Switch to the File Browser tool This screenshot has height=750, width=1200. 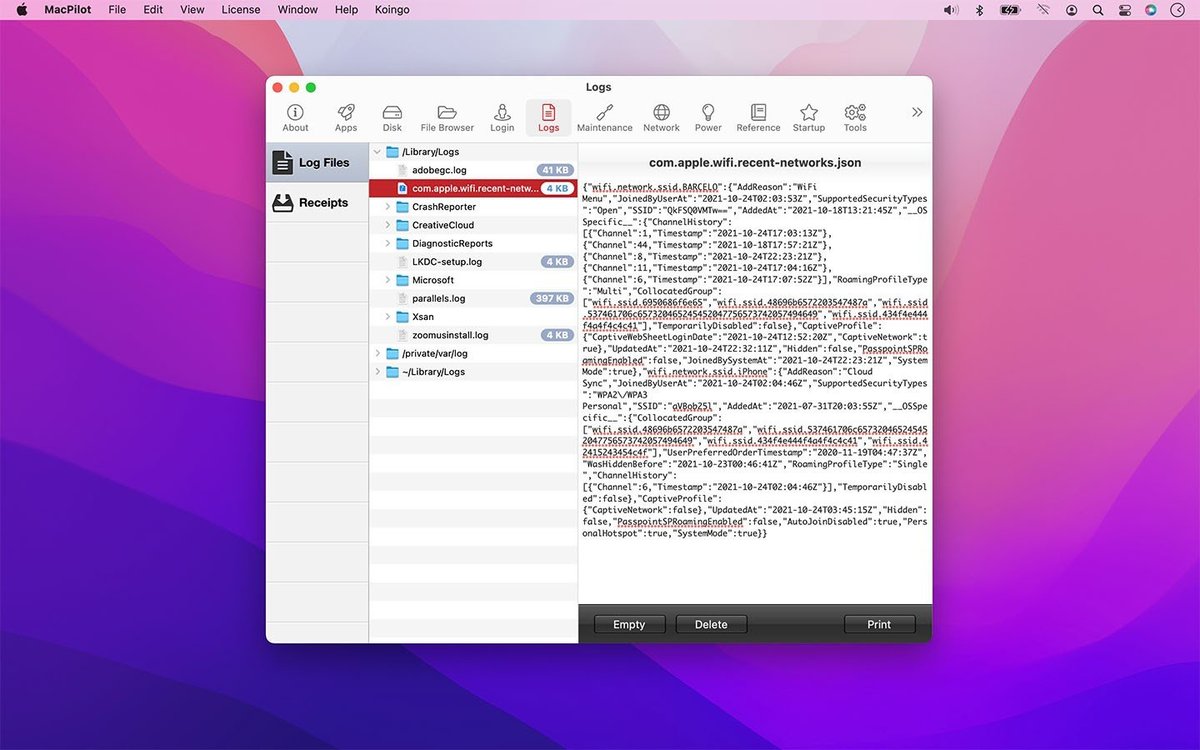(x=446, y=116)
